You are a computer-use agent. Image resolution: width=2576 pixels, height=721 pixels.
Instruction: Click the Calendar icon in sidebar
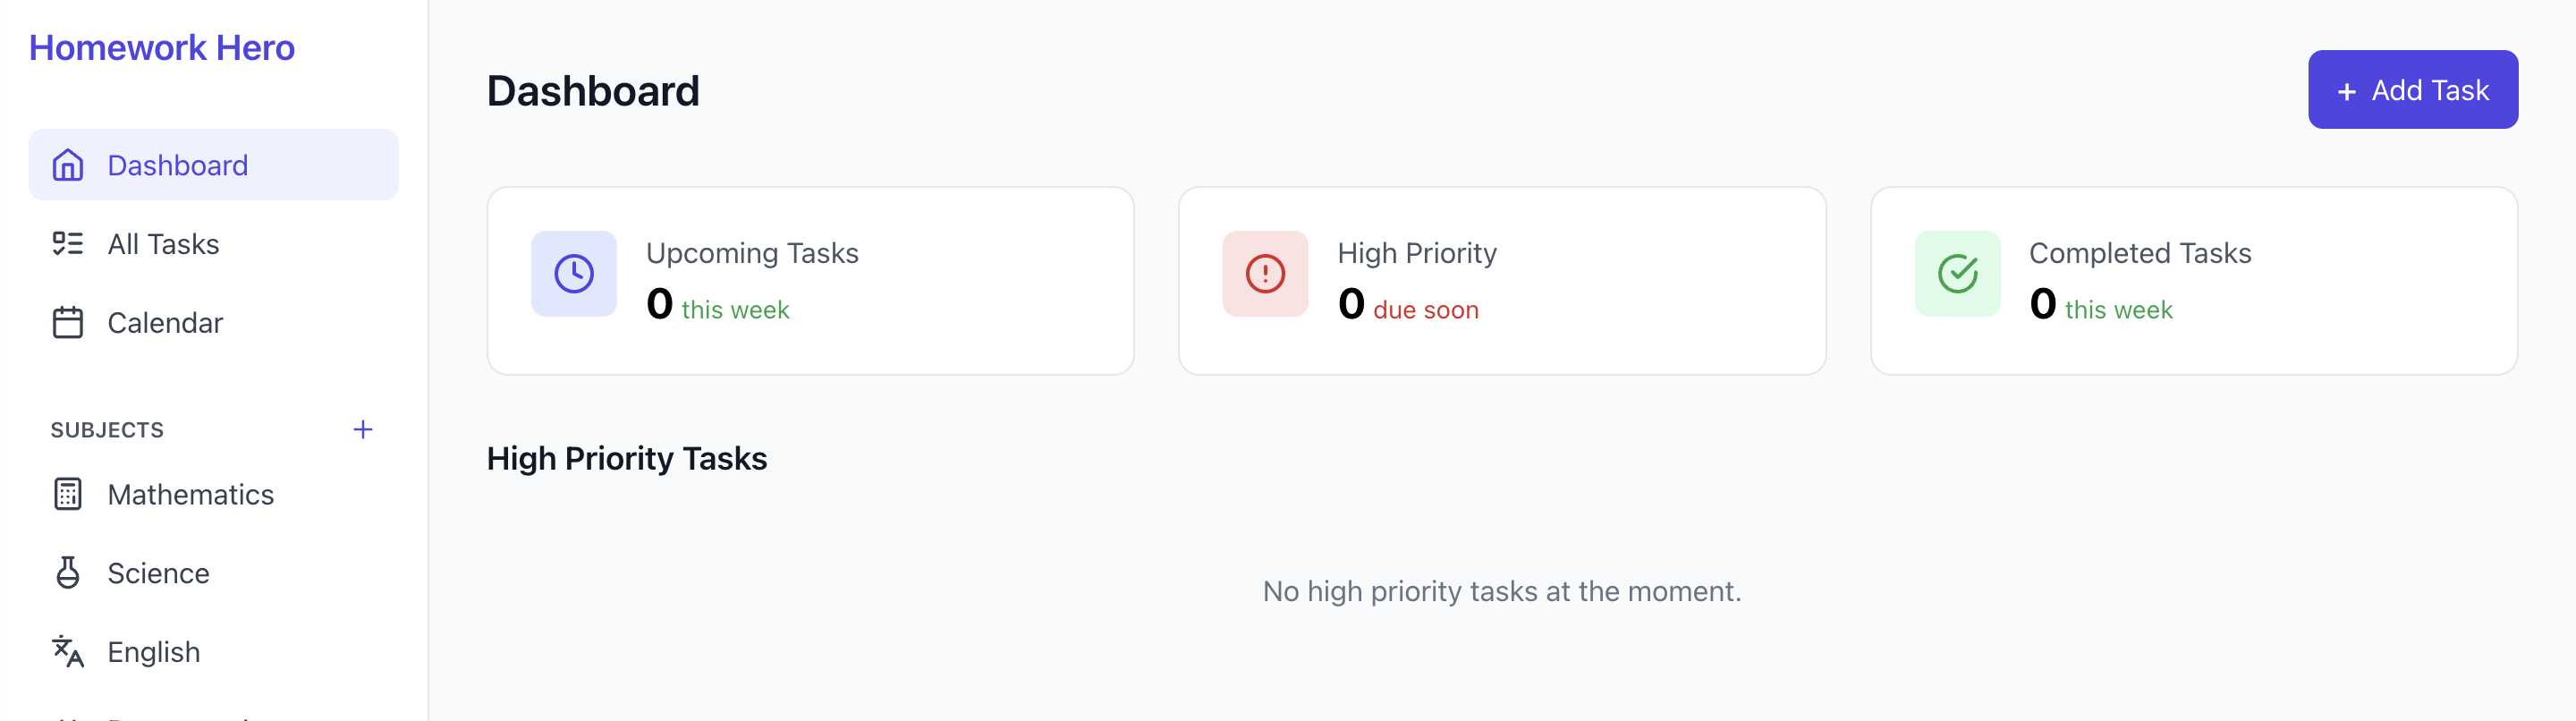[68, 323]
